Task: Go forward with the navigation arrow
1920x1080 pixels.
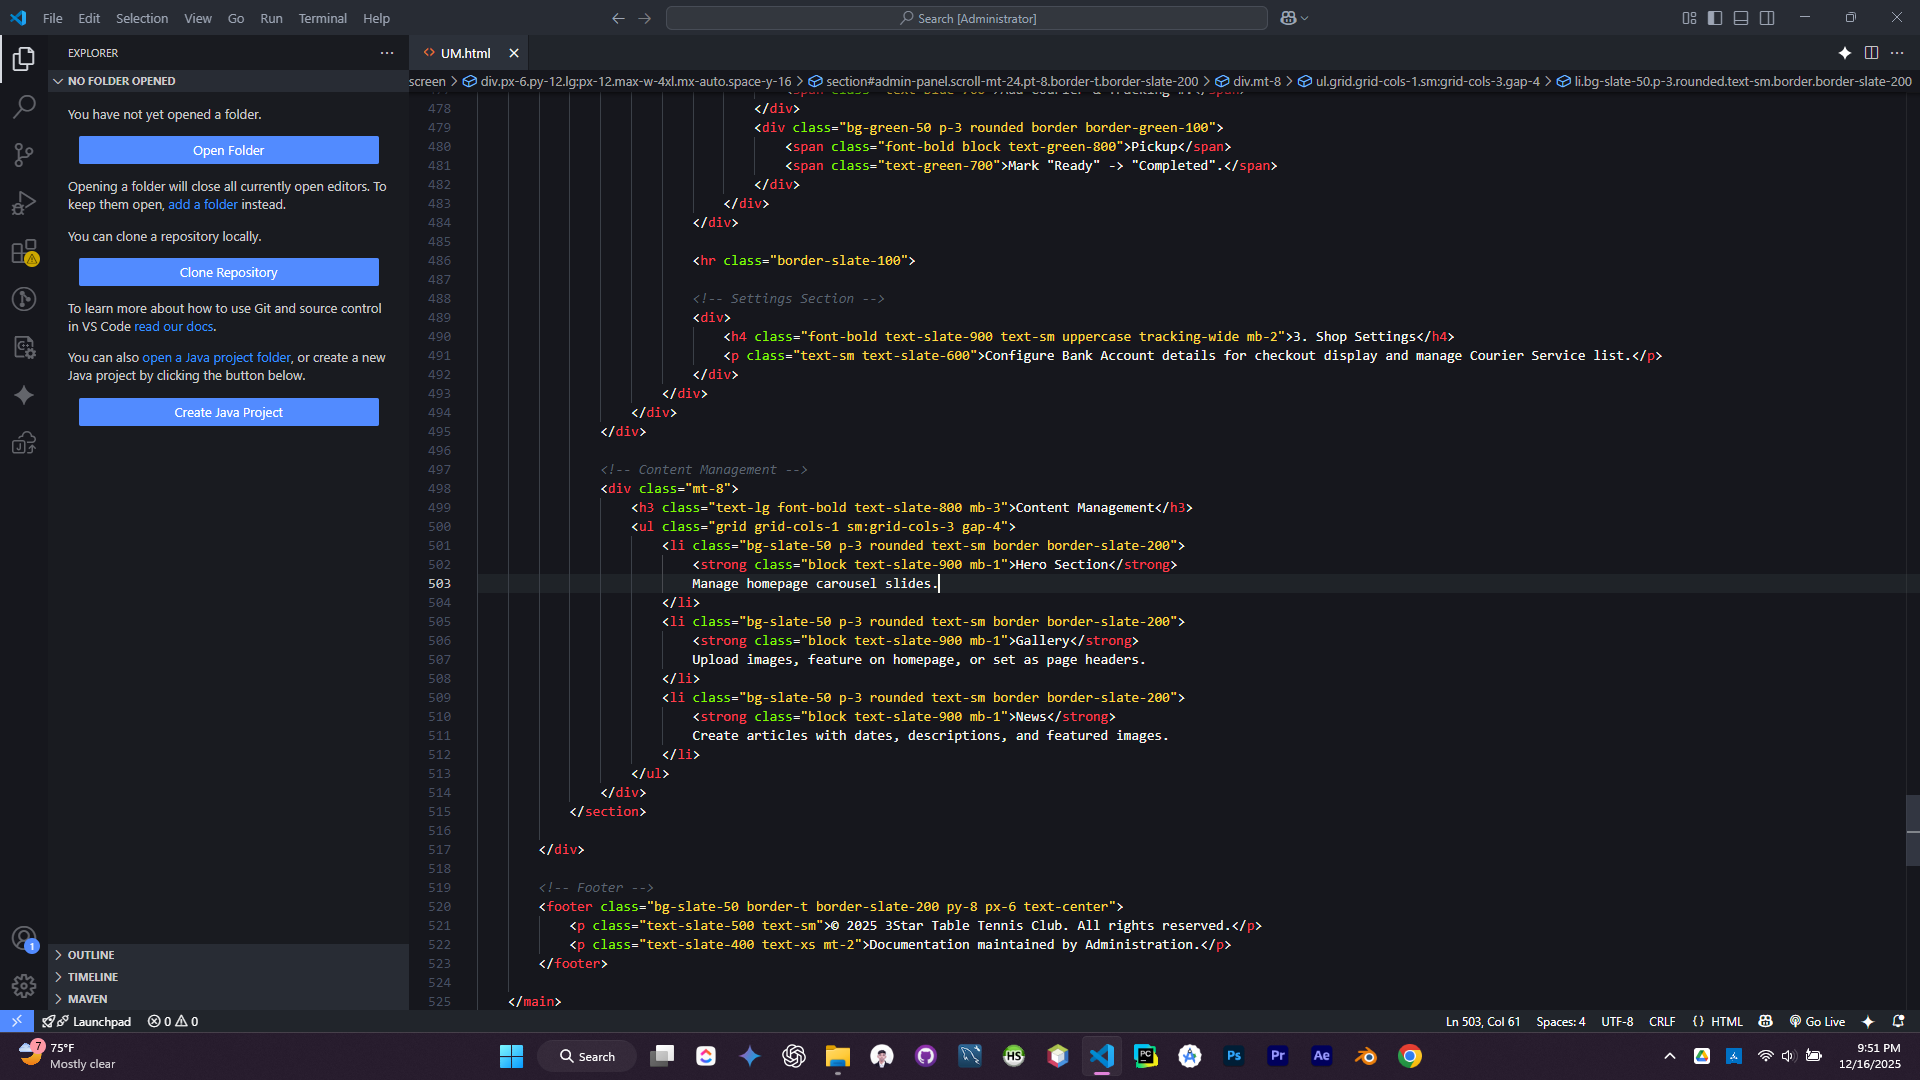Action: [x=645, y=18]
